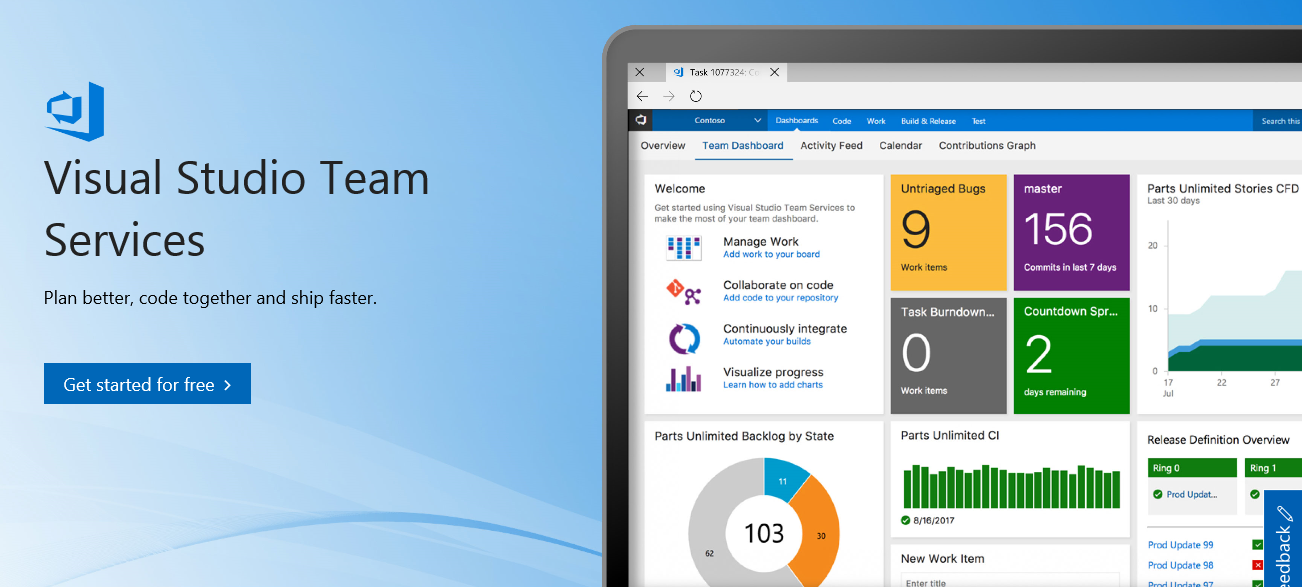1302x587 pixels.
Task: Click the browser forward arrow
Action: click(x=669, y=96)
